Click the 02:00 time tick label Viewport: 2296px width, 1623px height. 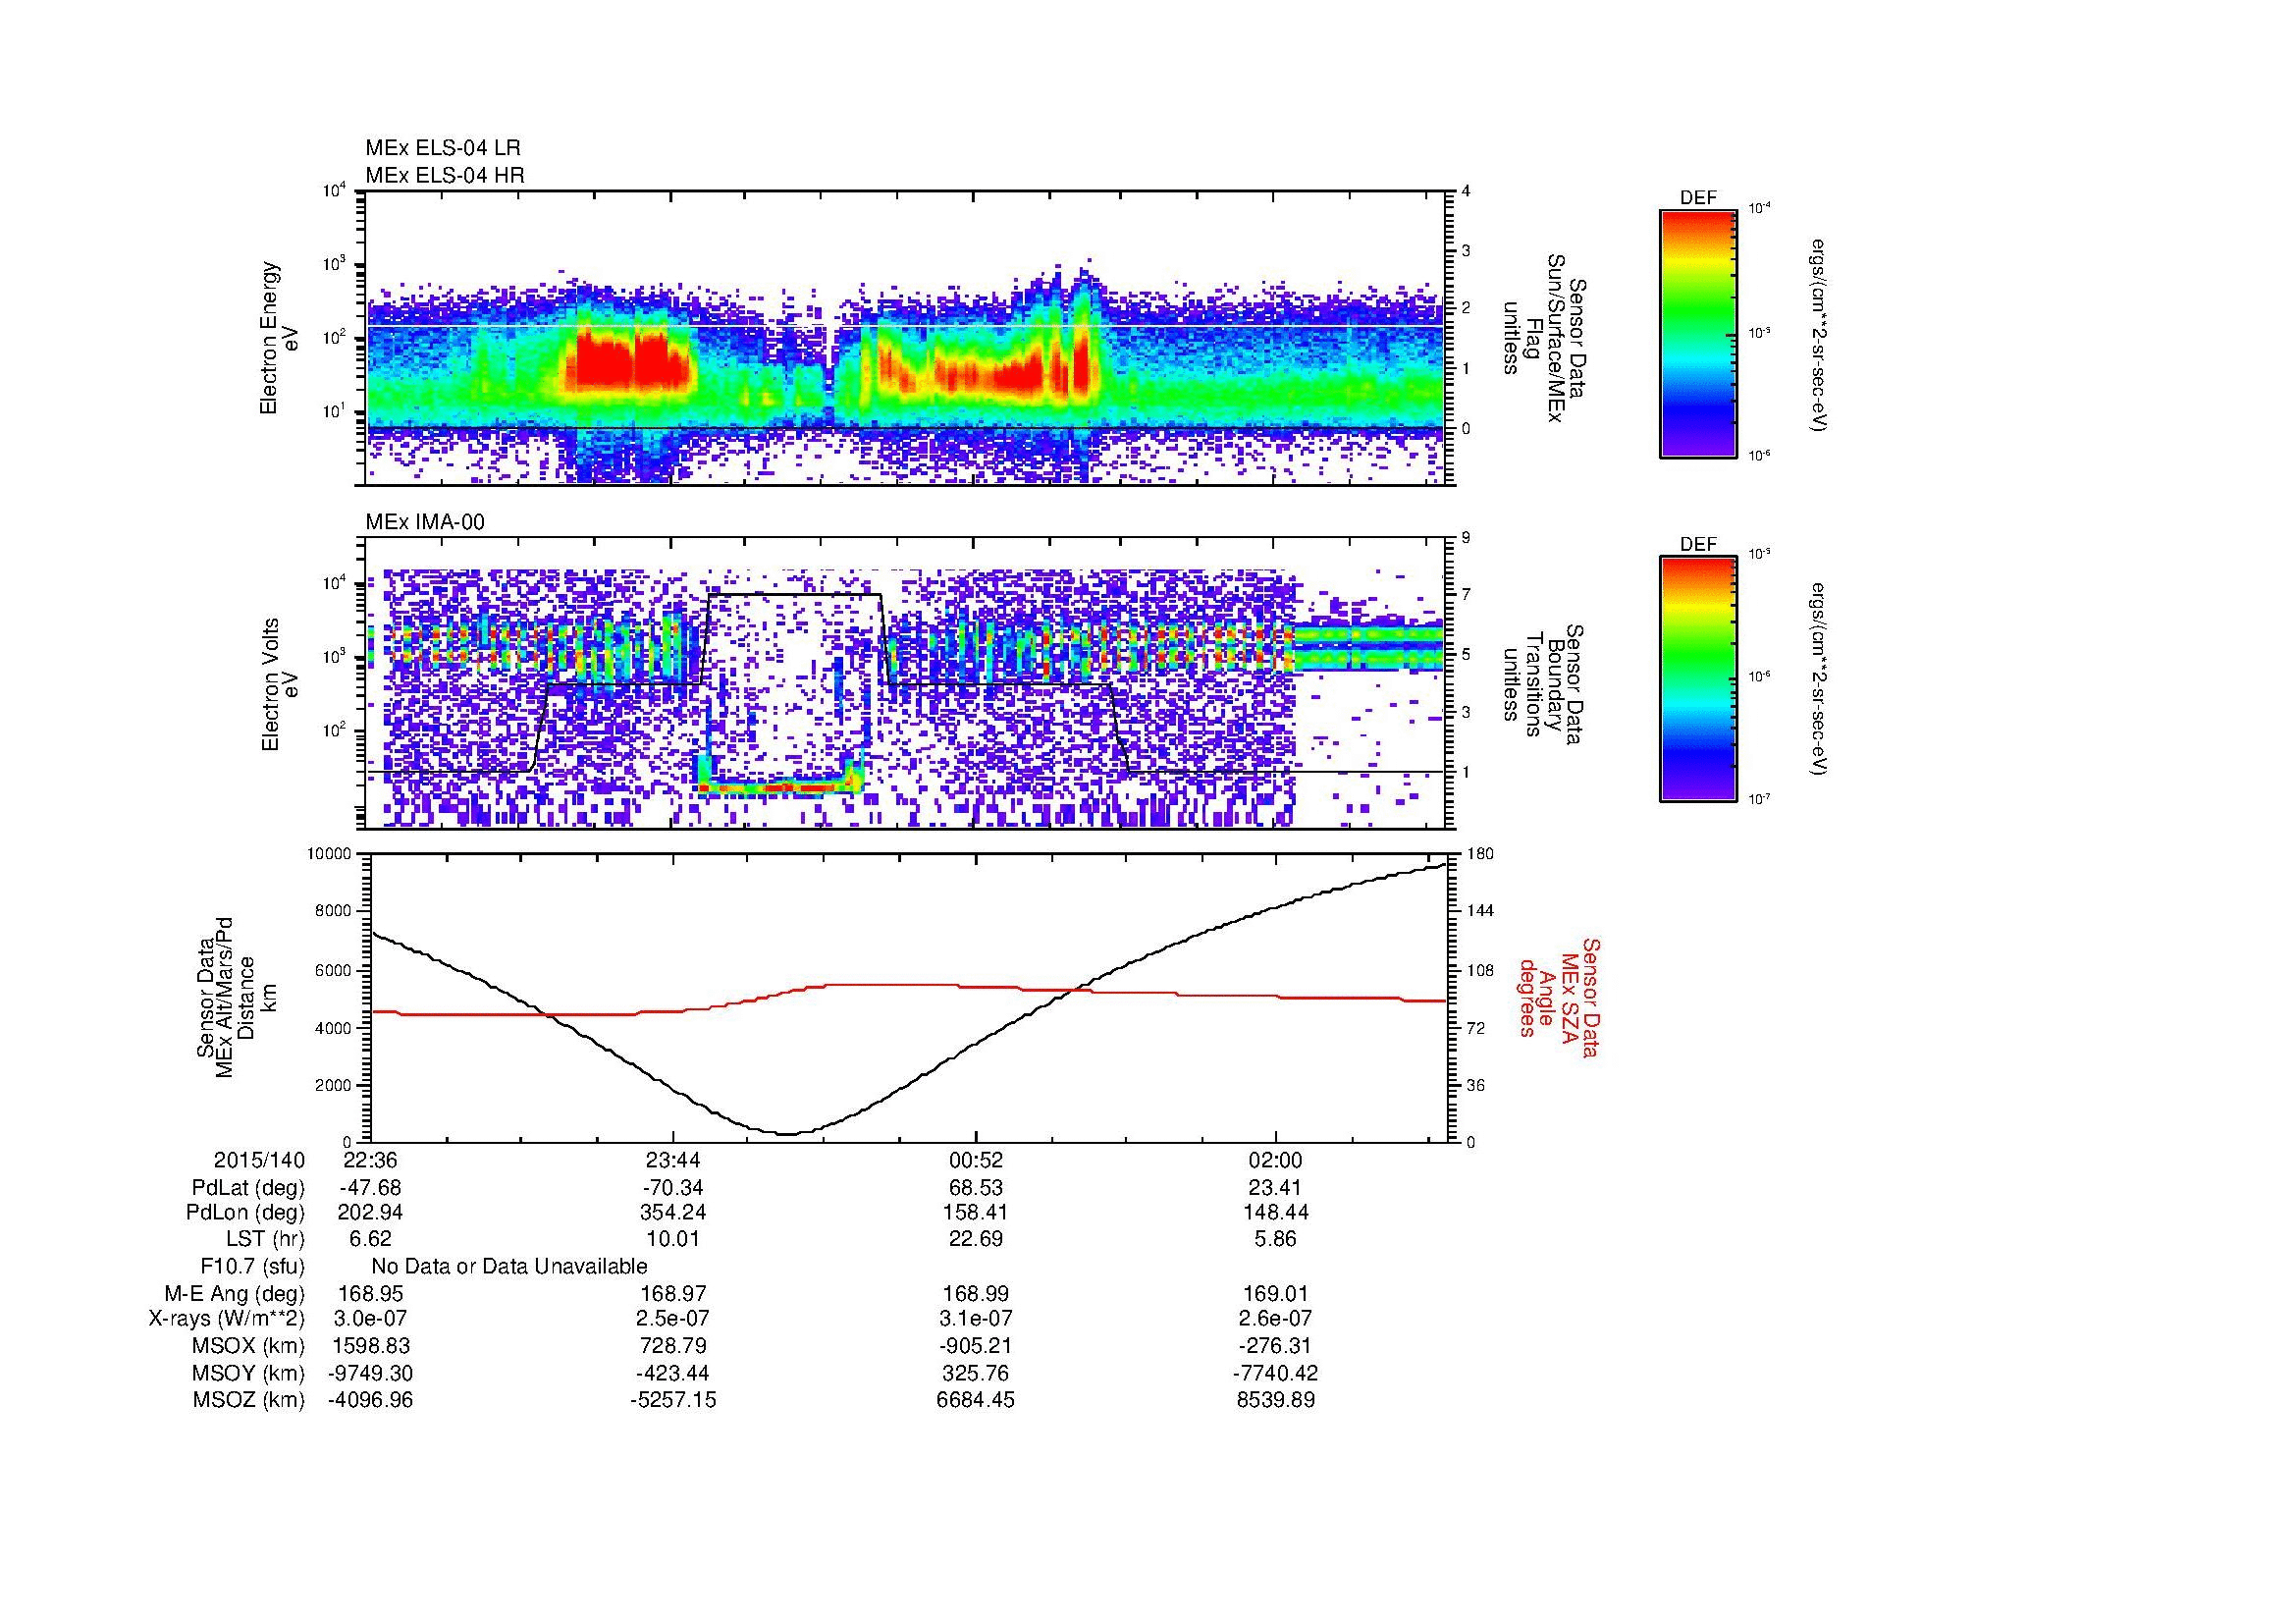point(1276,1161)
